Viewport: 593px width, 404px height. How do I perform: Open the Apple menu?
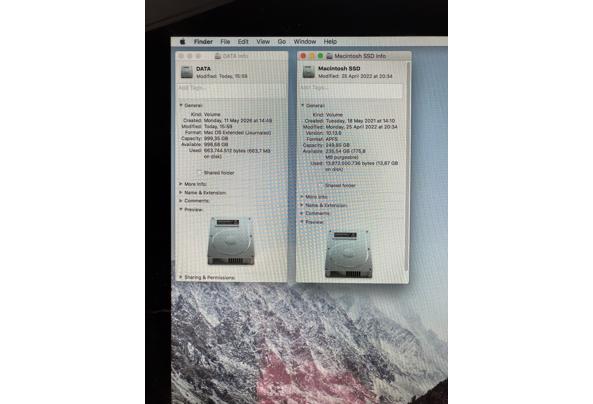(x=182, y=42)
